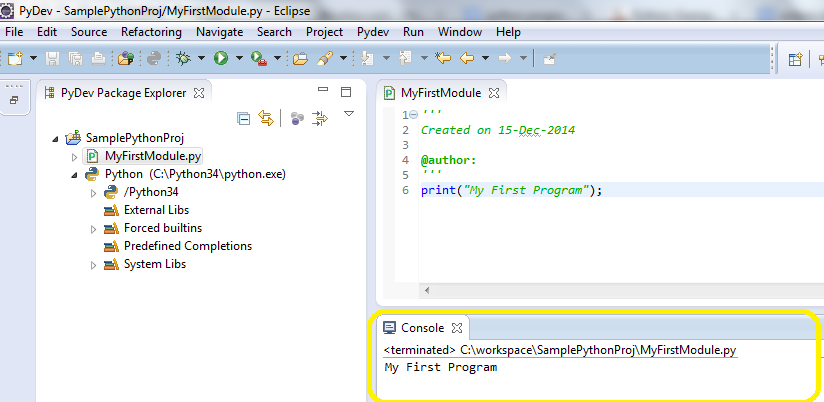Image resolution: width=824 pixels, height=402 pixels.
Task: Collapse the docstring fold on line 1
Action: click(413, 115)
